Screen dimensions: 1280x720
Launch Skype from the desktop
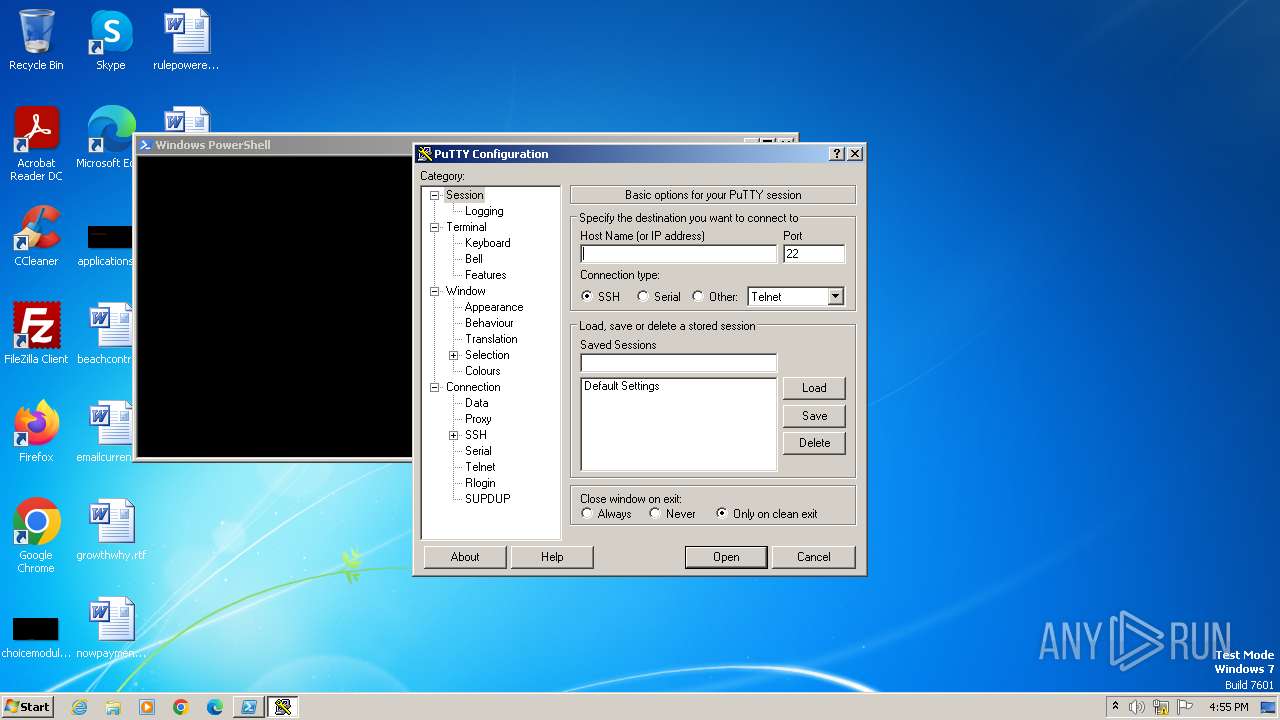(x=111, y=40)
